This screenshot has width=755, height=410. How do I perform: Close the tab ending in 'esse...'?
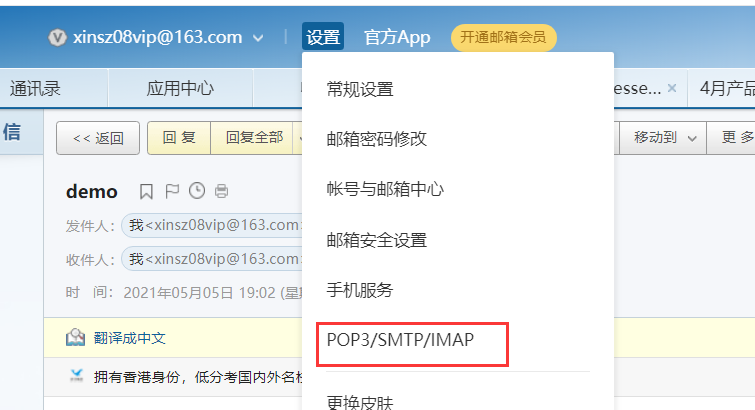[x=672, y=88]
